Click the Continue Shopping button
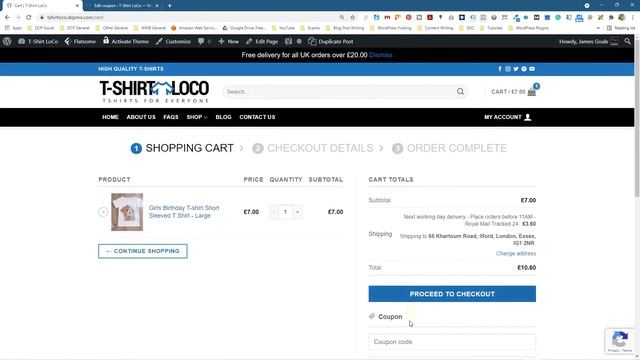The image size is (640, 360). pos(143,251)
